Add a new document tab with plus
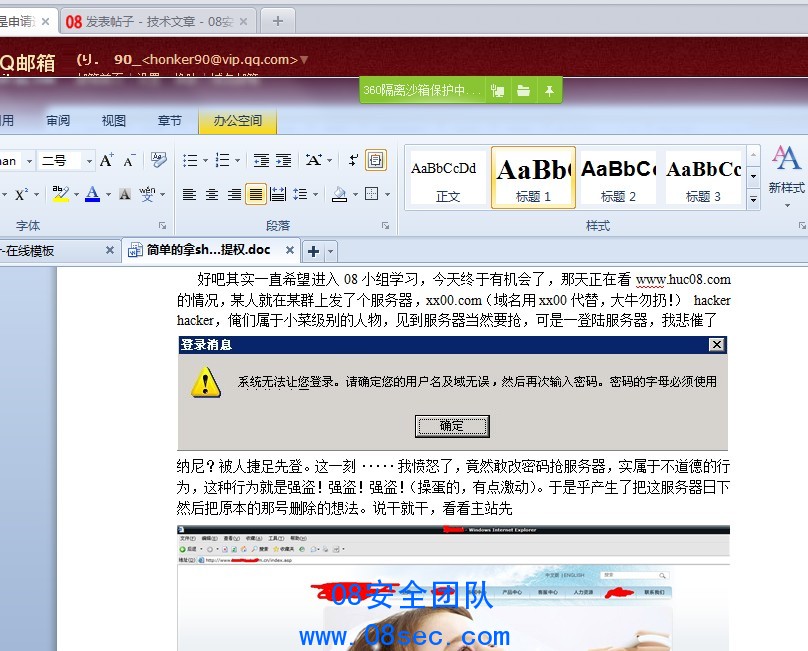The height and width of the screenshot is (651, 808). click(x=313, y=252)
